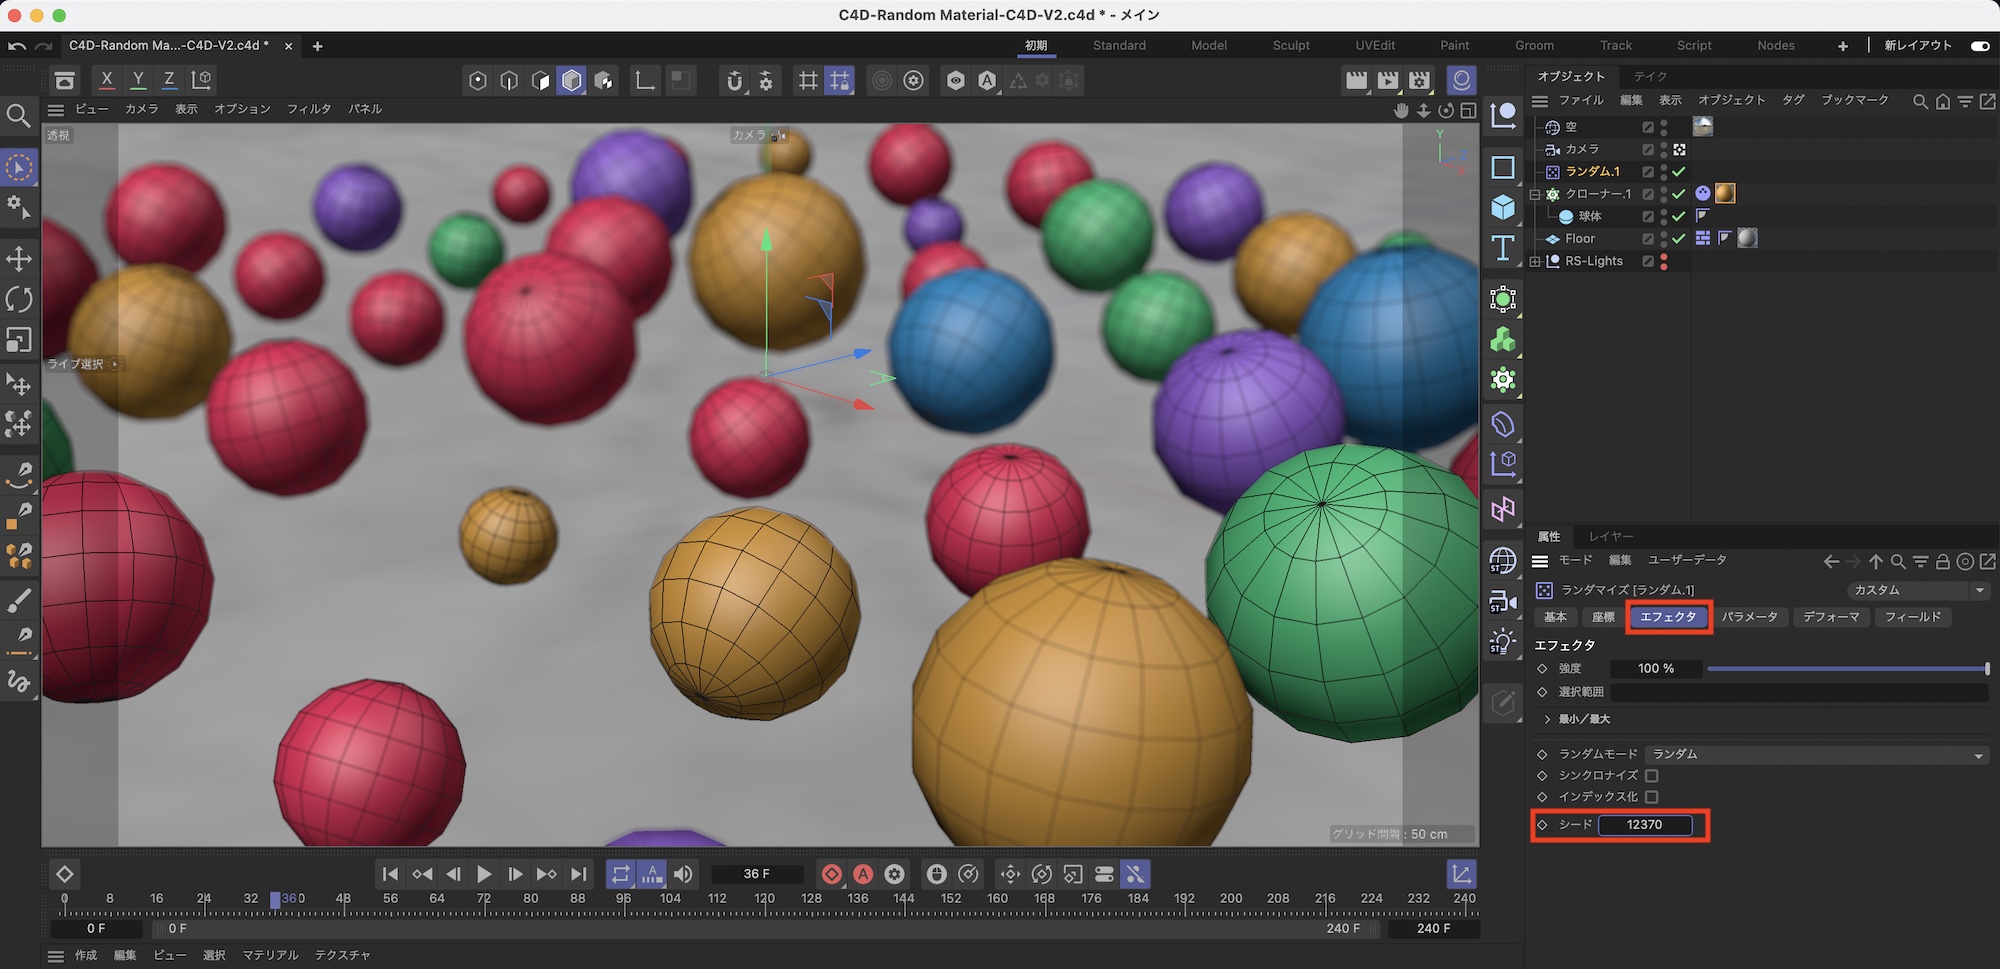Viewport: 2000px width, 969px height.
Task: Expand the RS-Lights tree item
Action: [1535, 262]
